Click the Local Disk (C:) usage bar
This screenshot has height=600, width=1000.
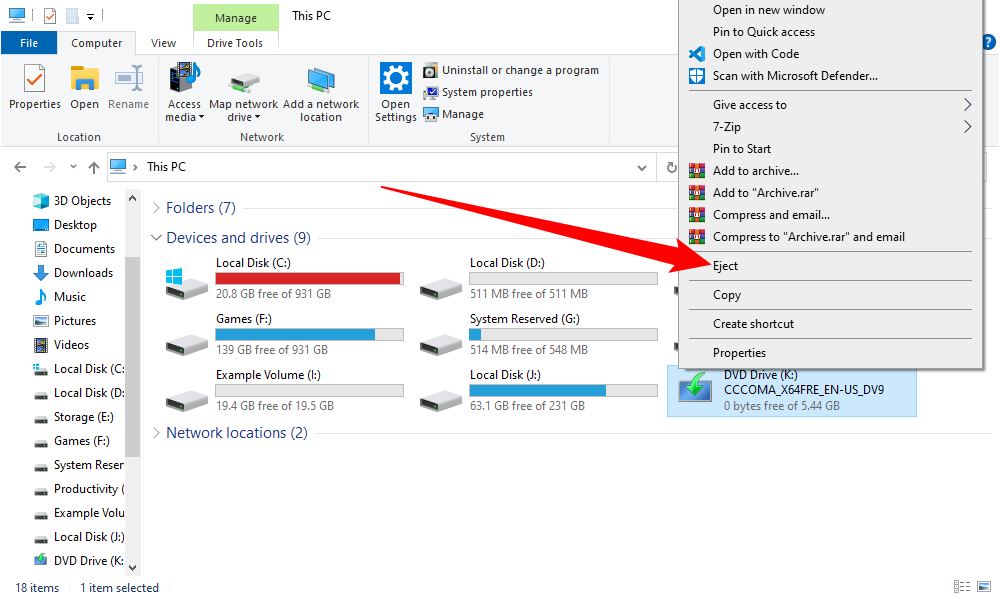click(309, 279)
